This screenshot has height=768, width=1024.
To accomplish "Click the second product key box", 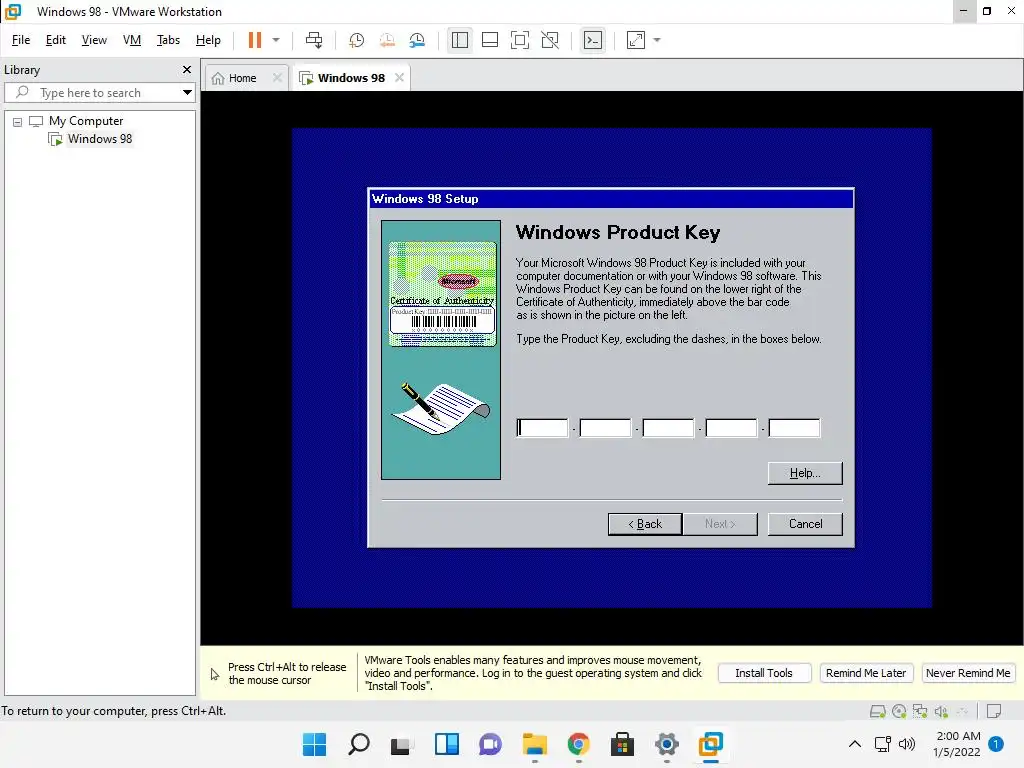I will (x=605, y=428).
